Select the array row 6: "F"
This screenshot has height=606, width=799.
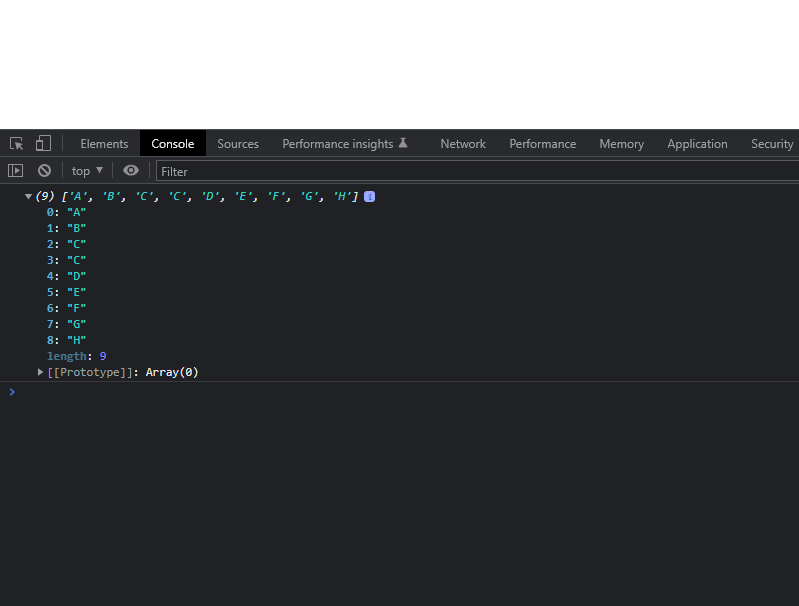(66, 308)
